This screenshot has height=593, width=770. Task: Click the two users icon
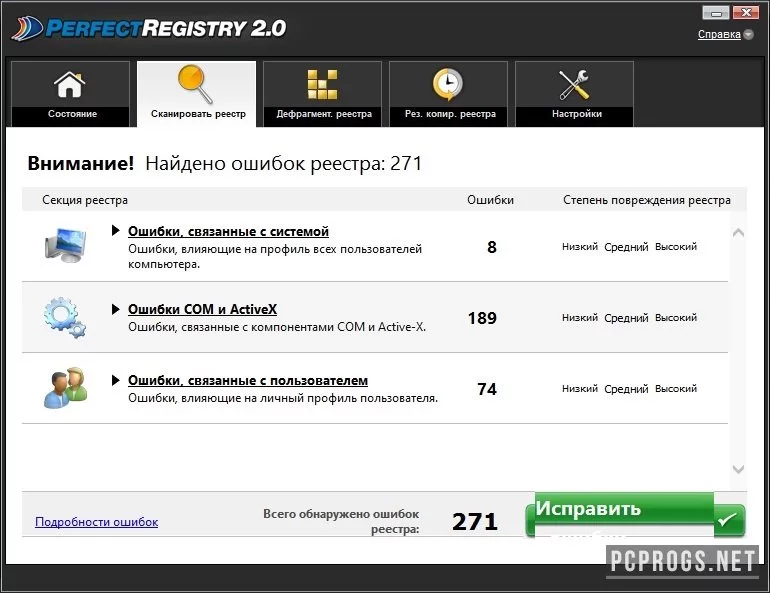[66, 388]
